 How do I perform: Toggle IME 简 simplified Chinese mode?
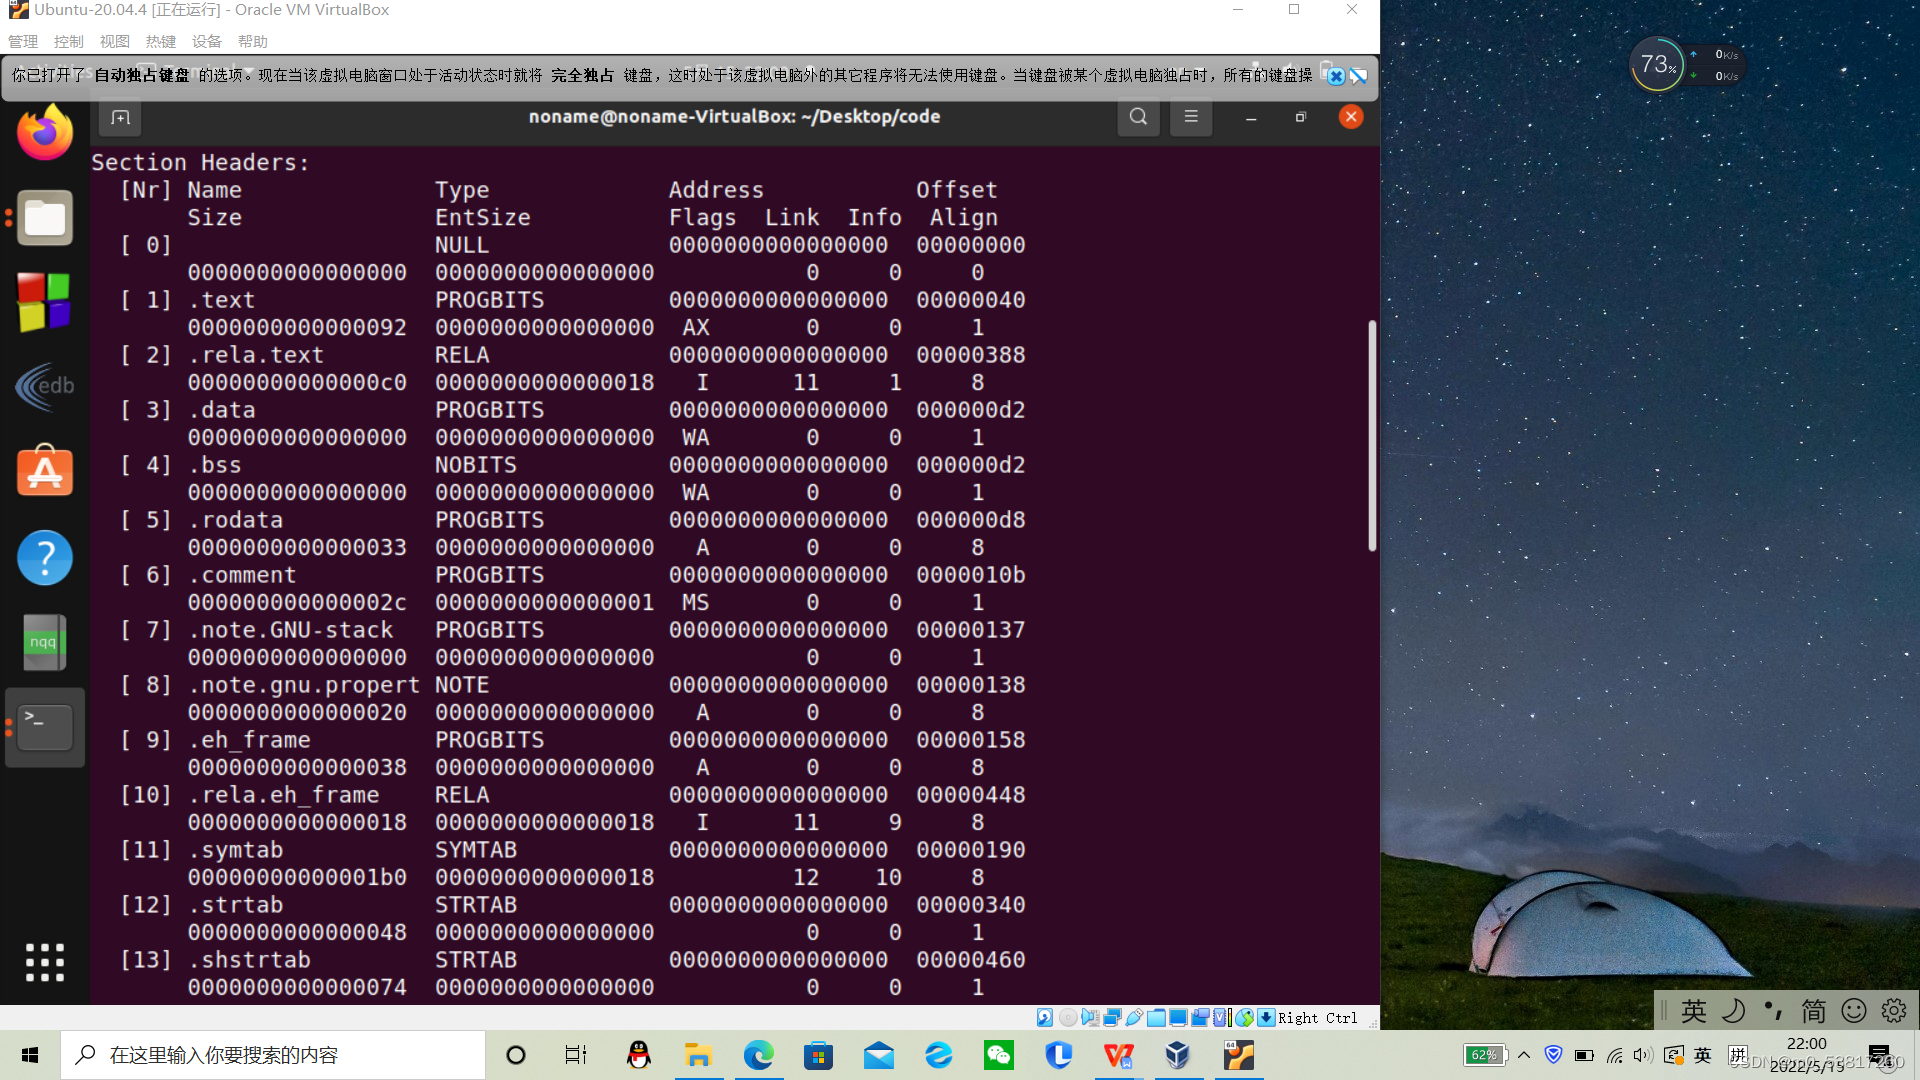coord(1814,1011)
